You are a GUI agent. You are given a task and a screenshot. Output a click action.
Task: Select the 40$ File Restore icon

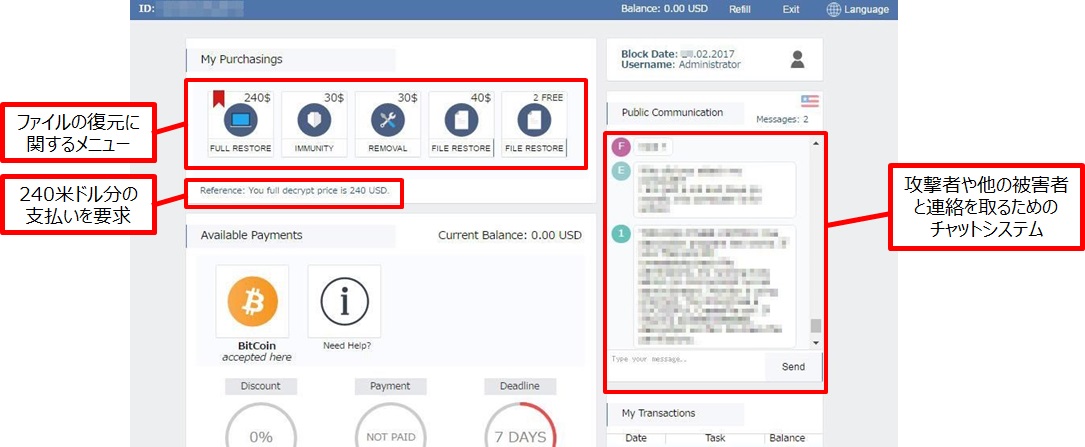click(461, 120)
